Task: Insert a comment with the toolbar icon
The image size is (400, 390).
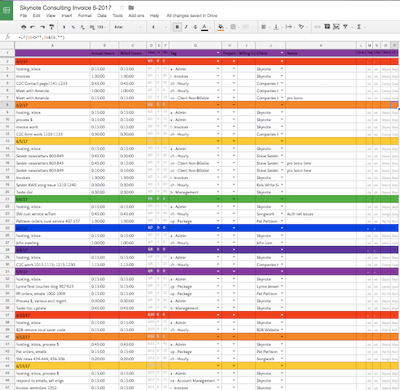Action: [327, 27]
